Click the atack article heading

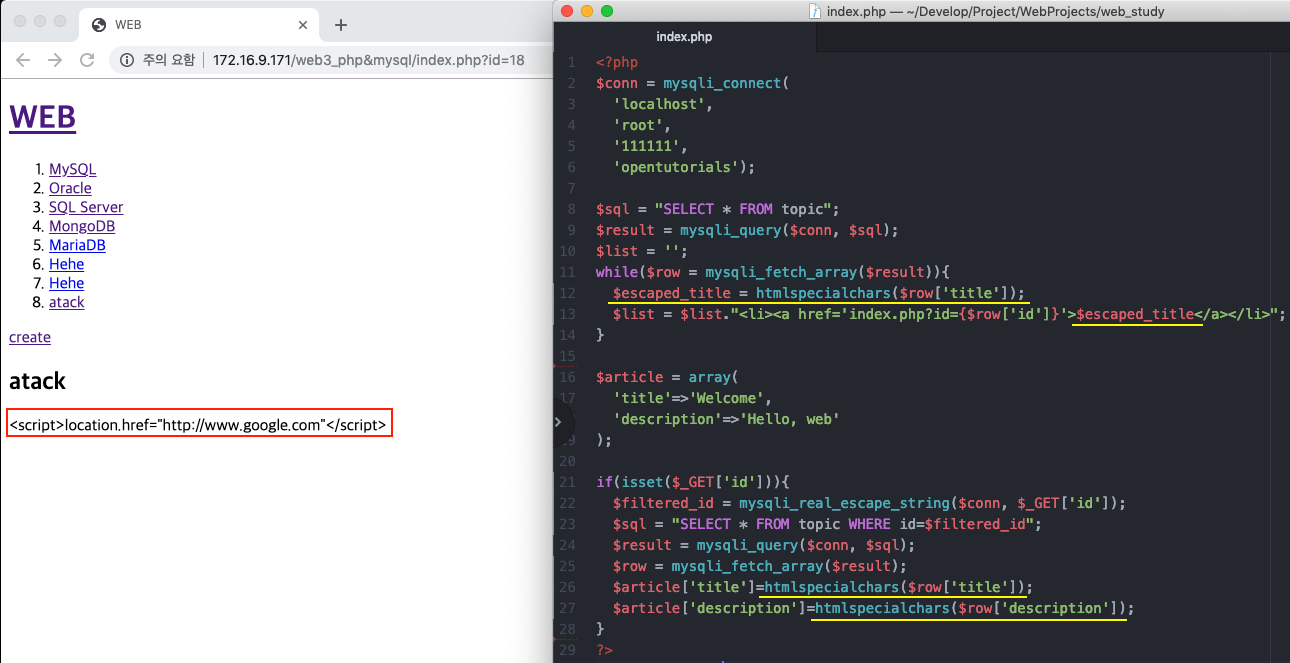coord(37,381)
